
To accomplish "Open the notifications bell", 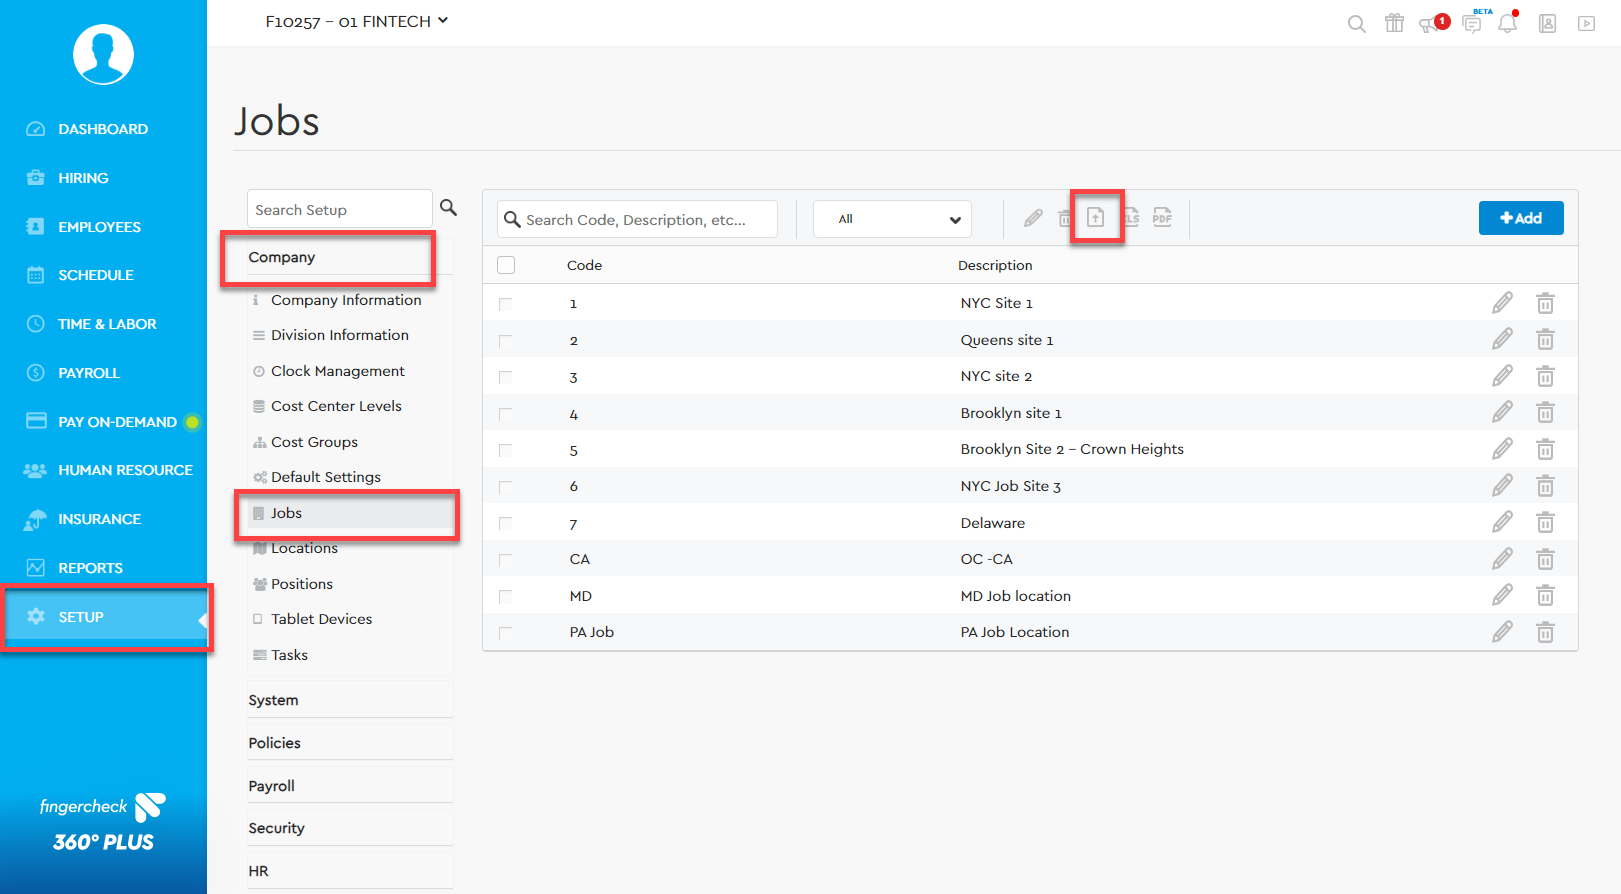I will click(x=1507, y=23).
